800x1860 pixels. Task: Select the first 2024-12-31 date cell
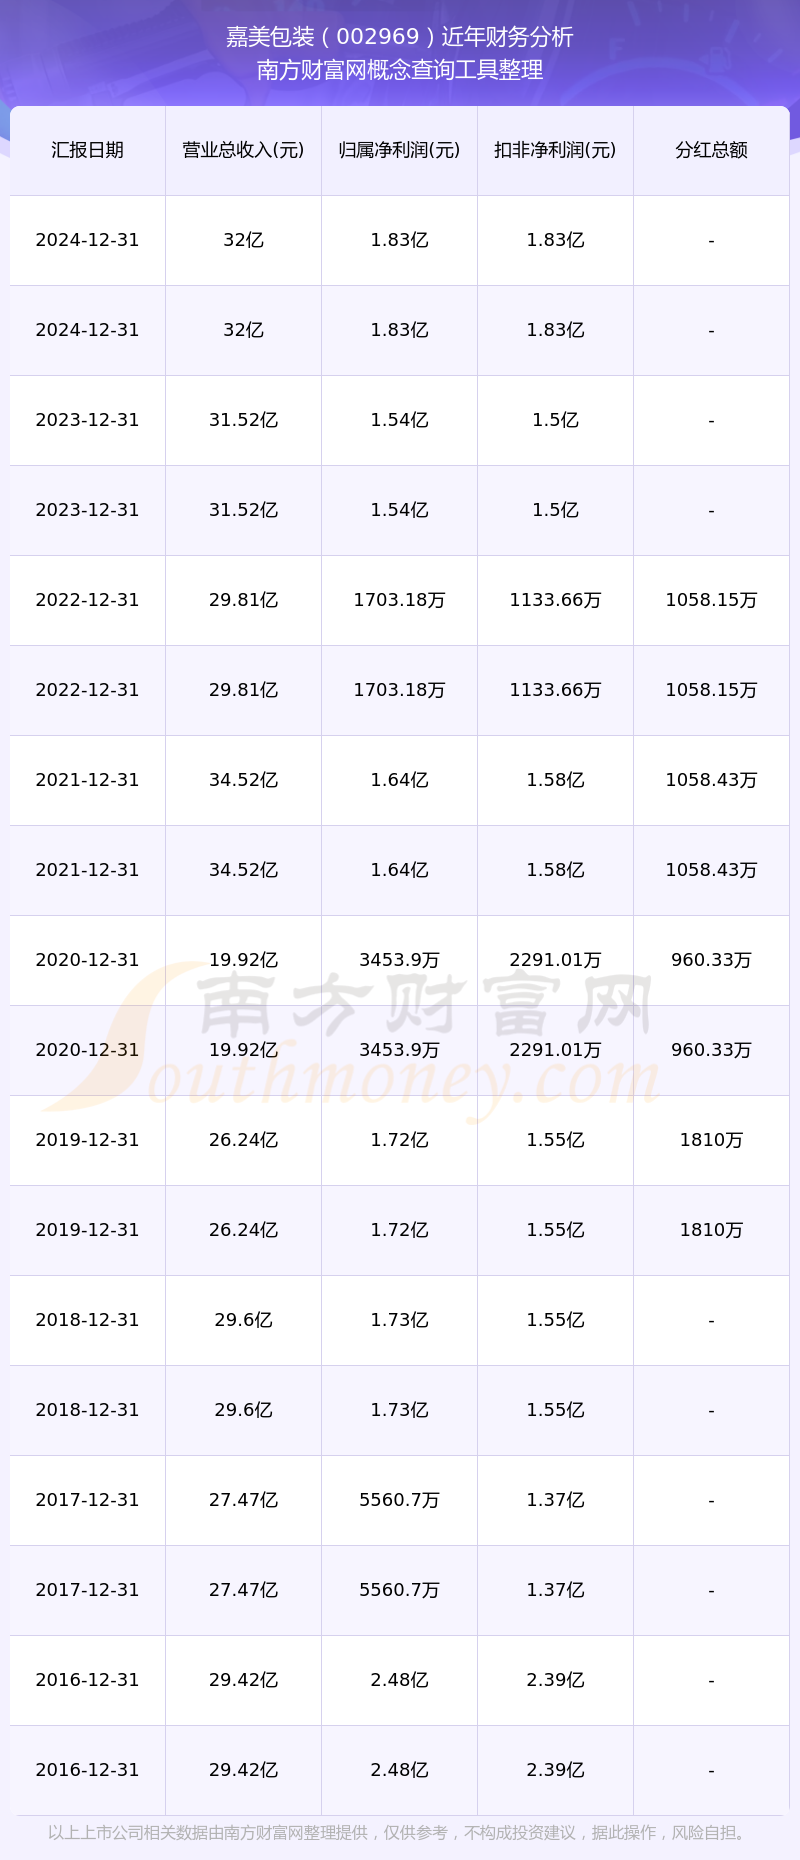pos(87,240)
